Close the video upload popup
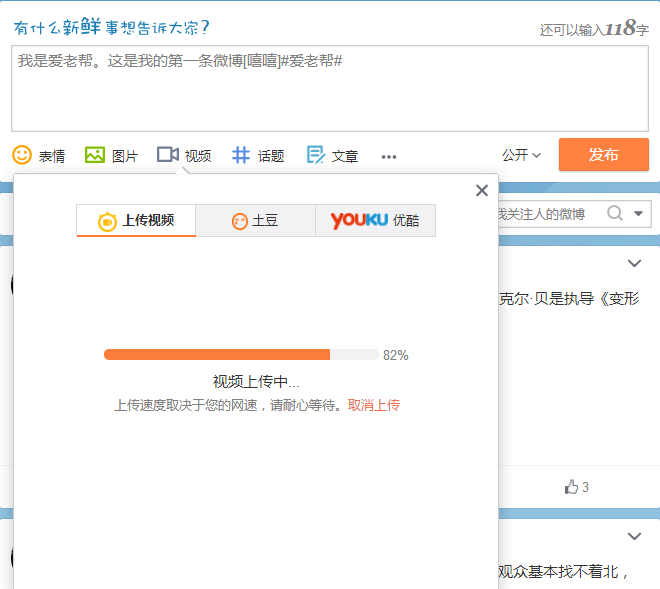The width and height of the screenshot is (660, 589). click(x=482, y=191)
